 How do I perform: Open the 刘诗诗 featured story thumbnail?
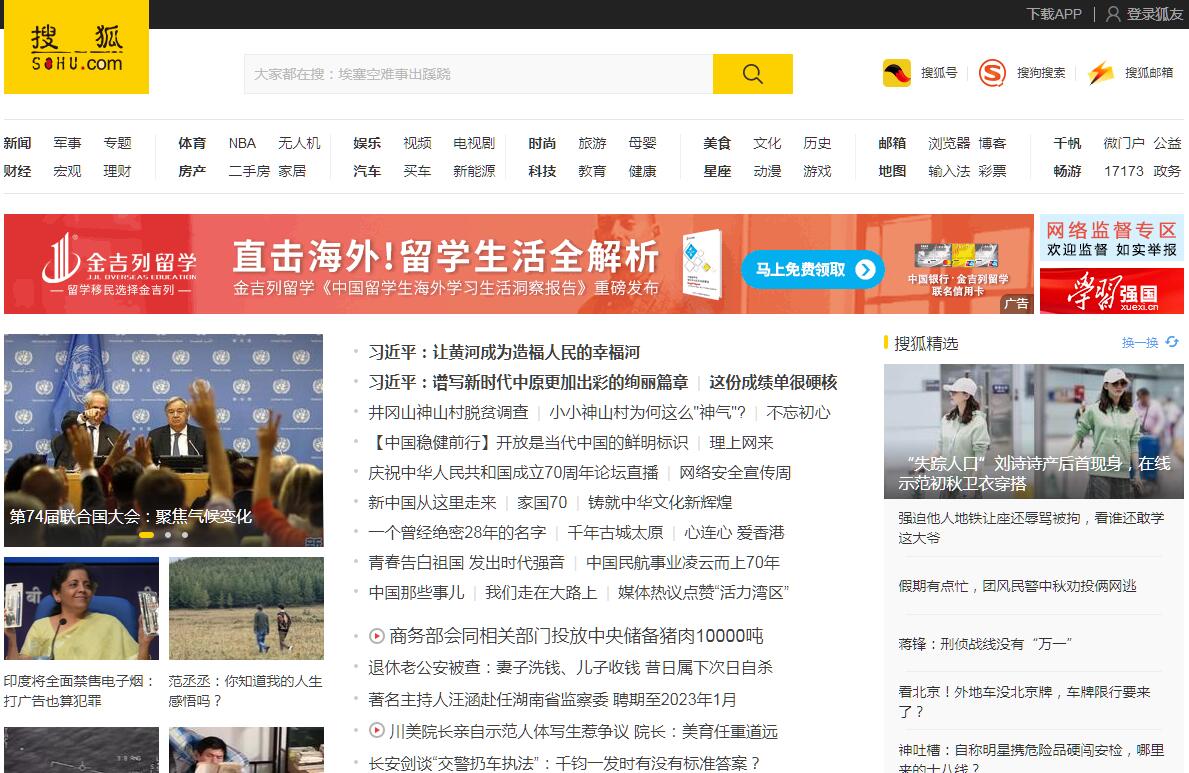pos(1033,430)
